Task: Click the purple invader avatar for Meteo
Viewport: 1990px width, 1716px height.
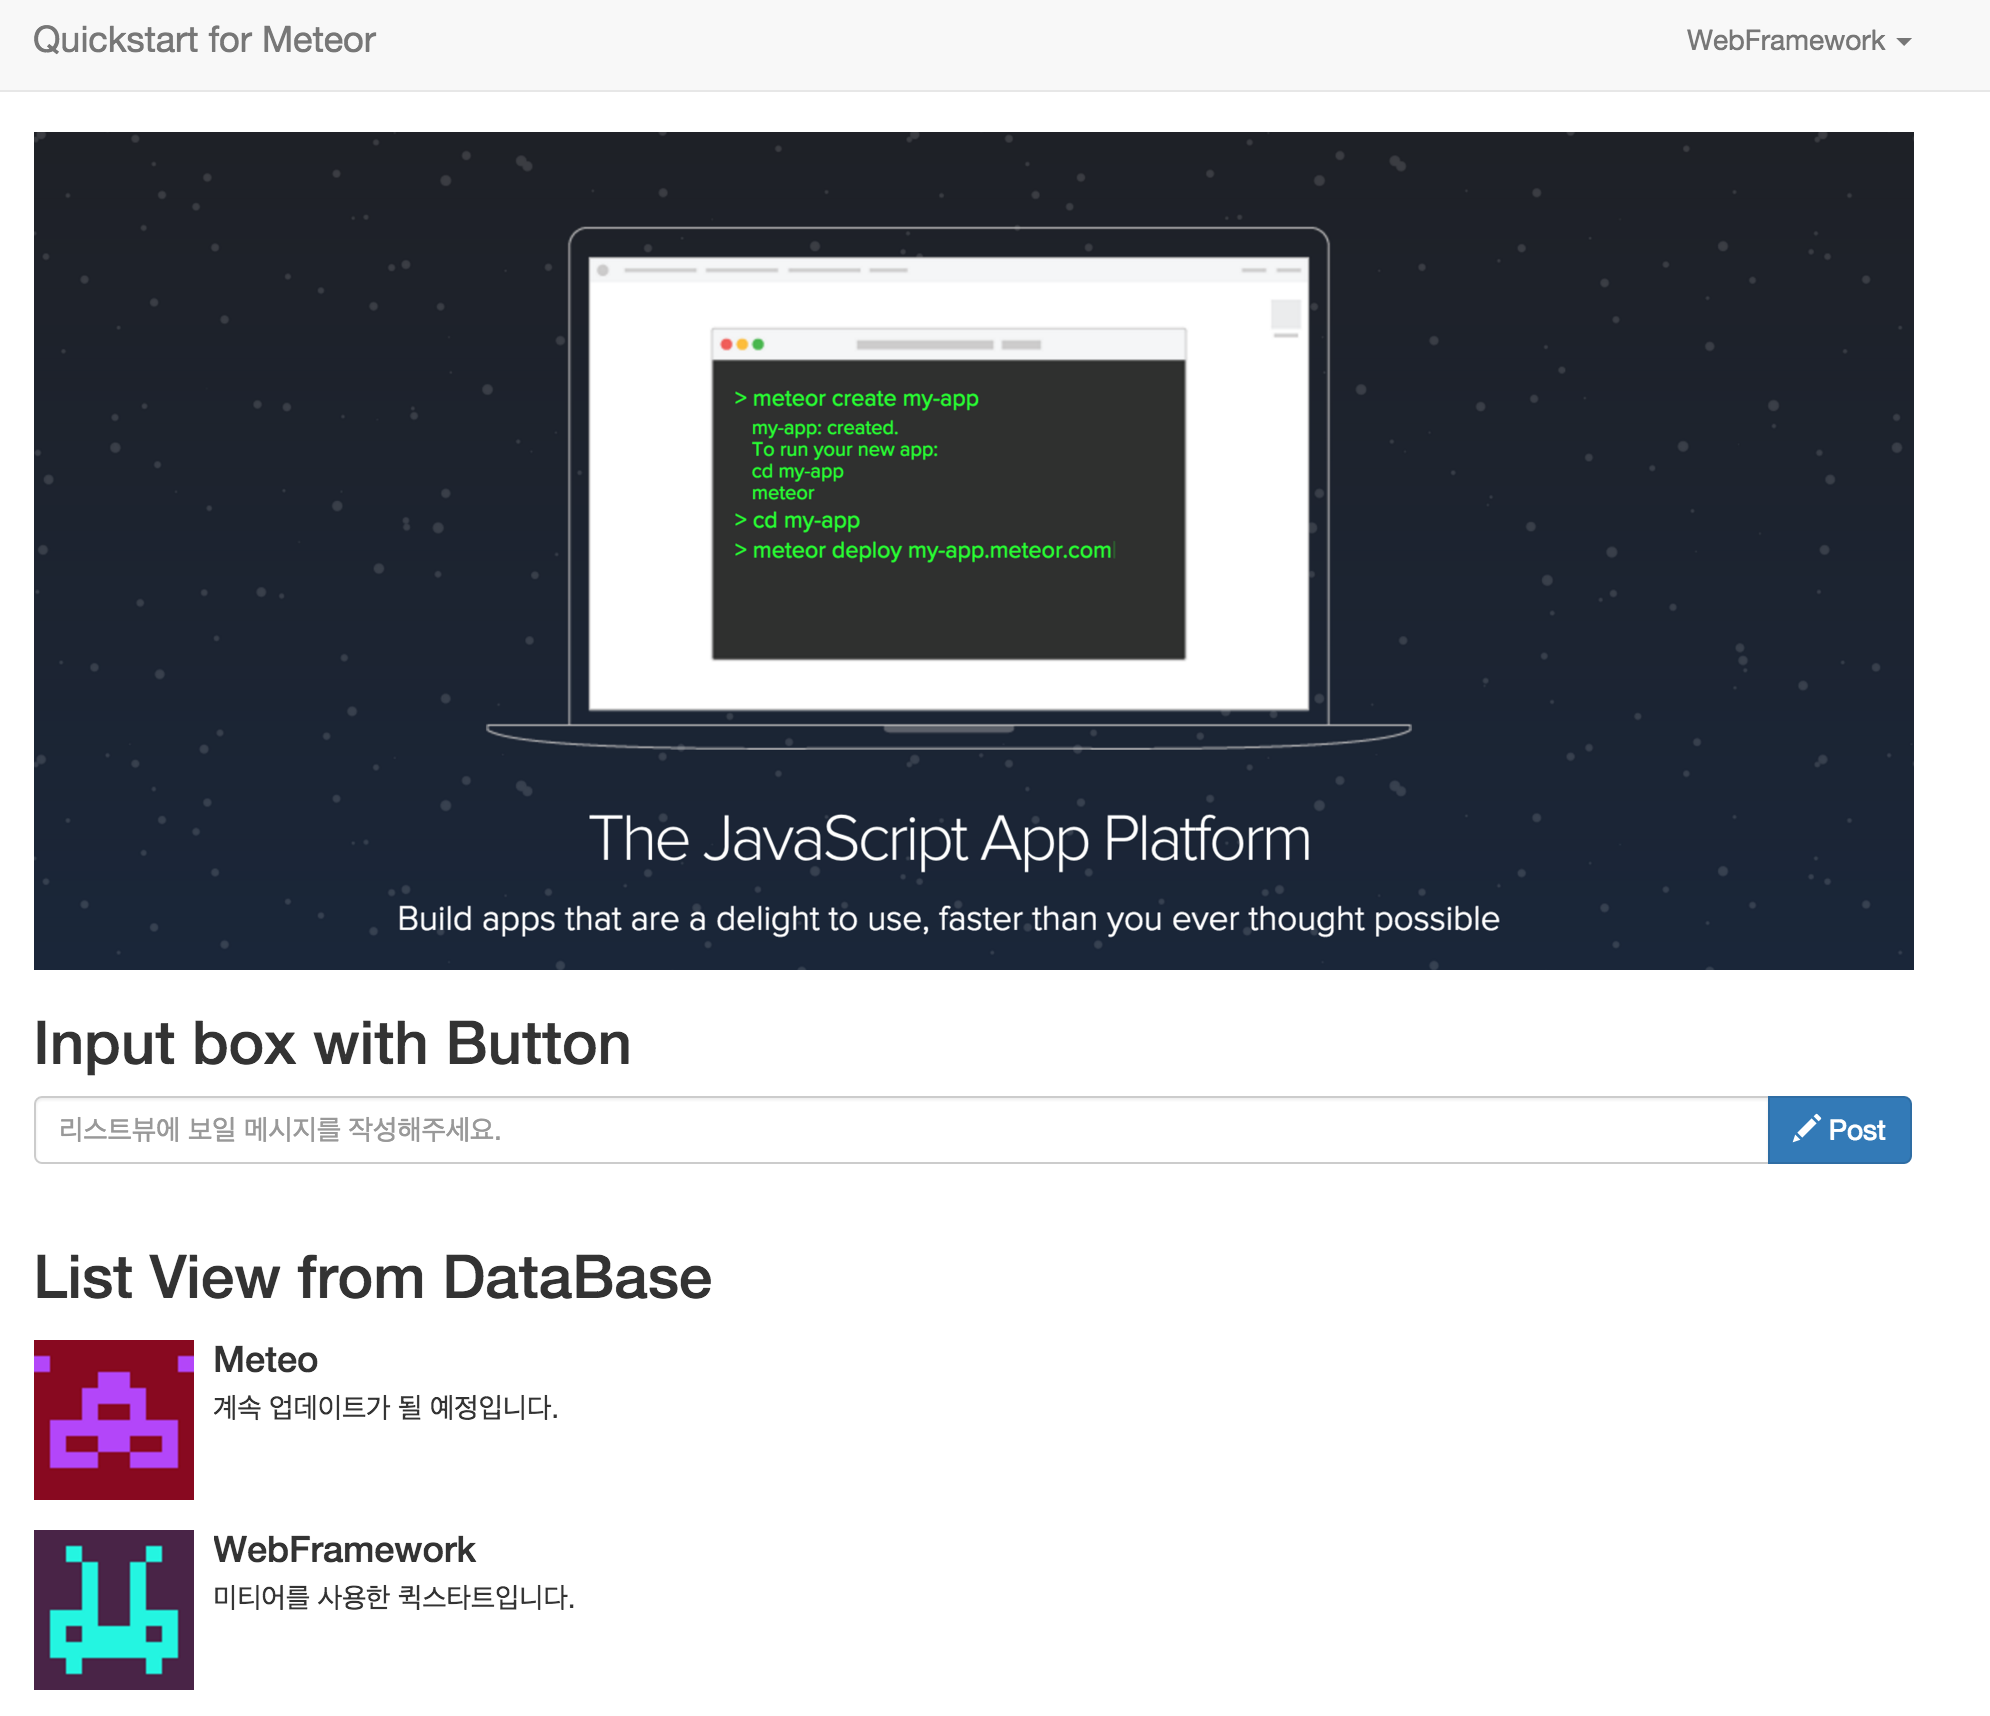Action: pyautogui.click(x=114, y=1420)
